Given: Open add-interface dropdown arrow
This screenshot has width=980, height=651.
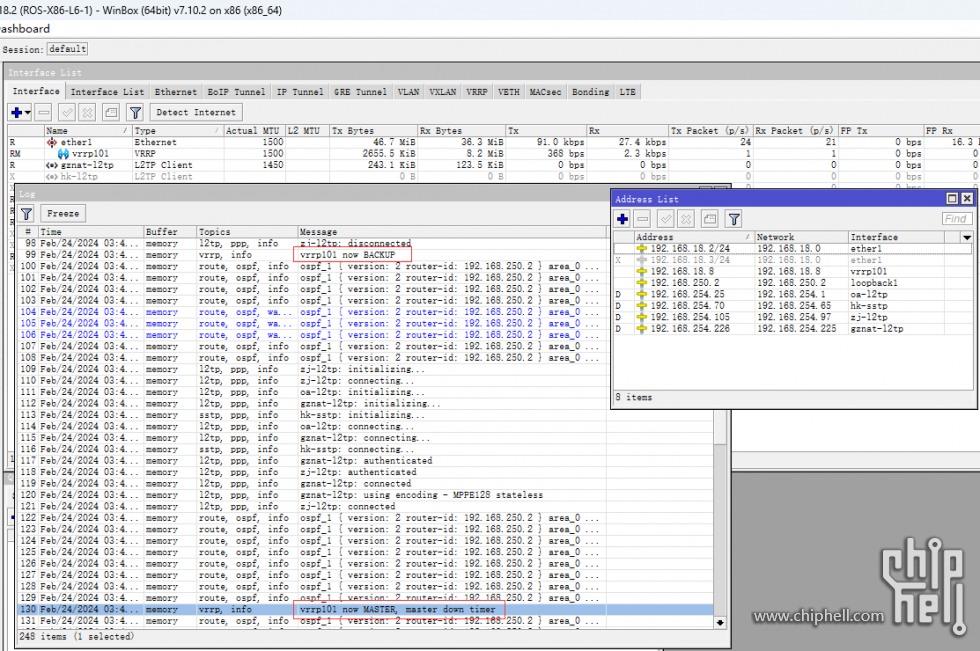Looking at the screenshot, I should [x=28, y=113].
